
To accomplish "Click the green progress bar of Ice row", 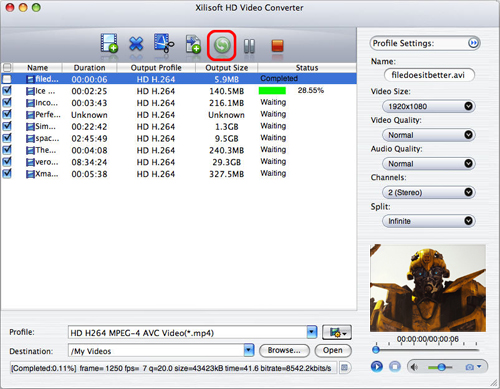I will click(272, 91).
